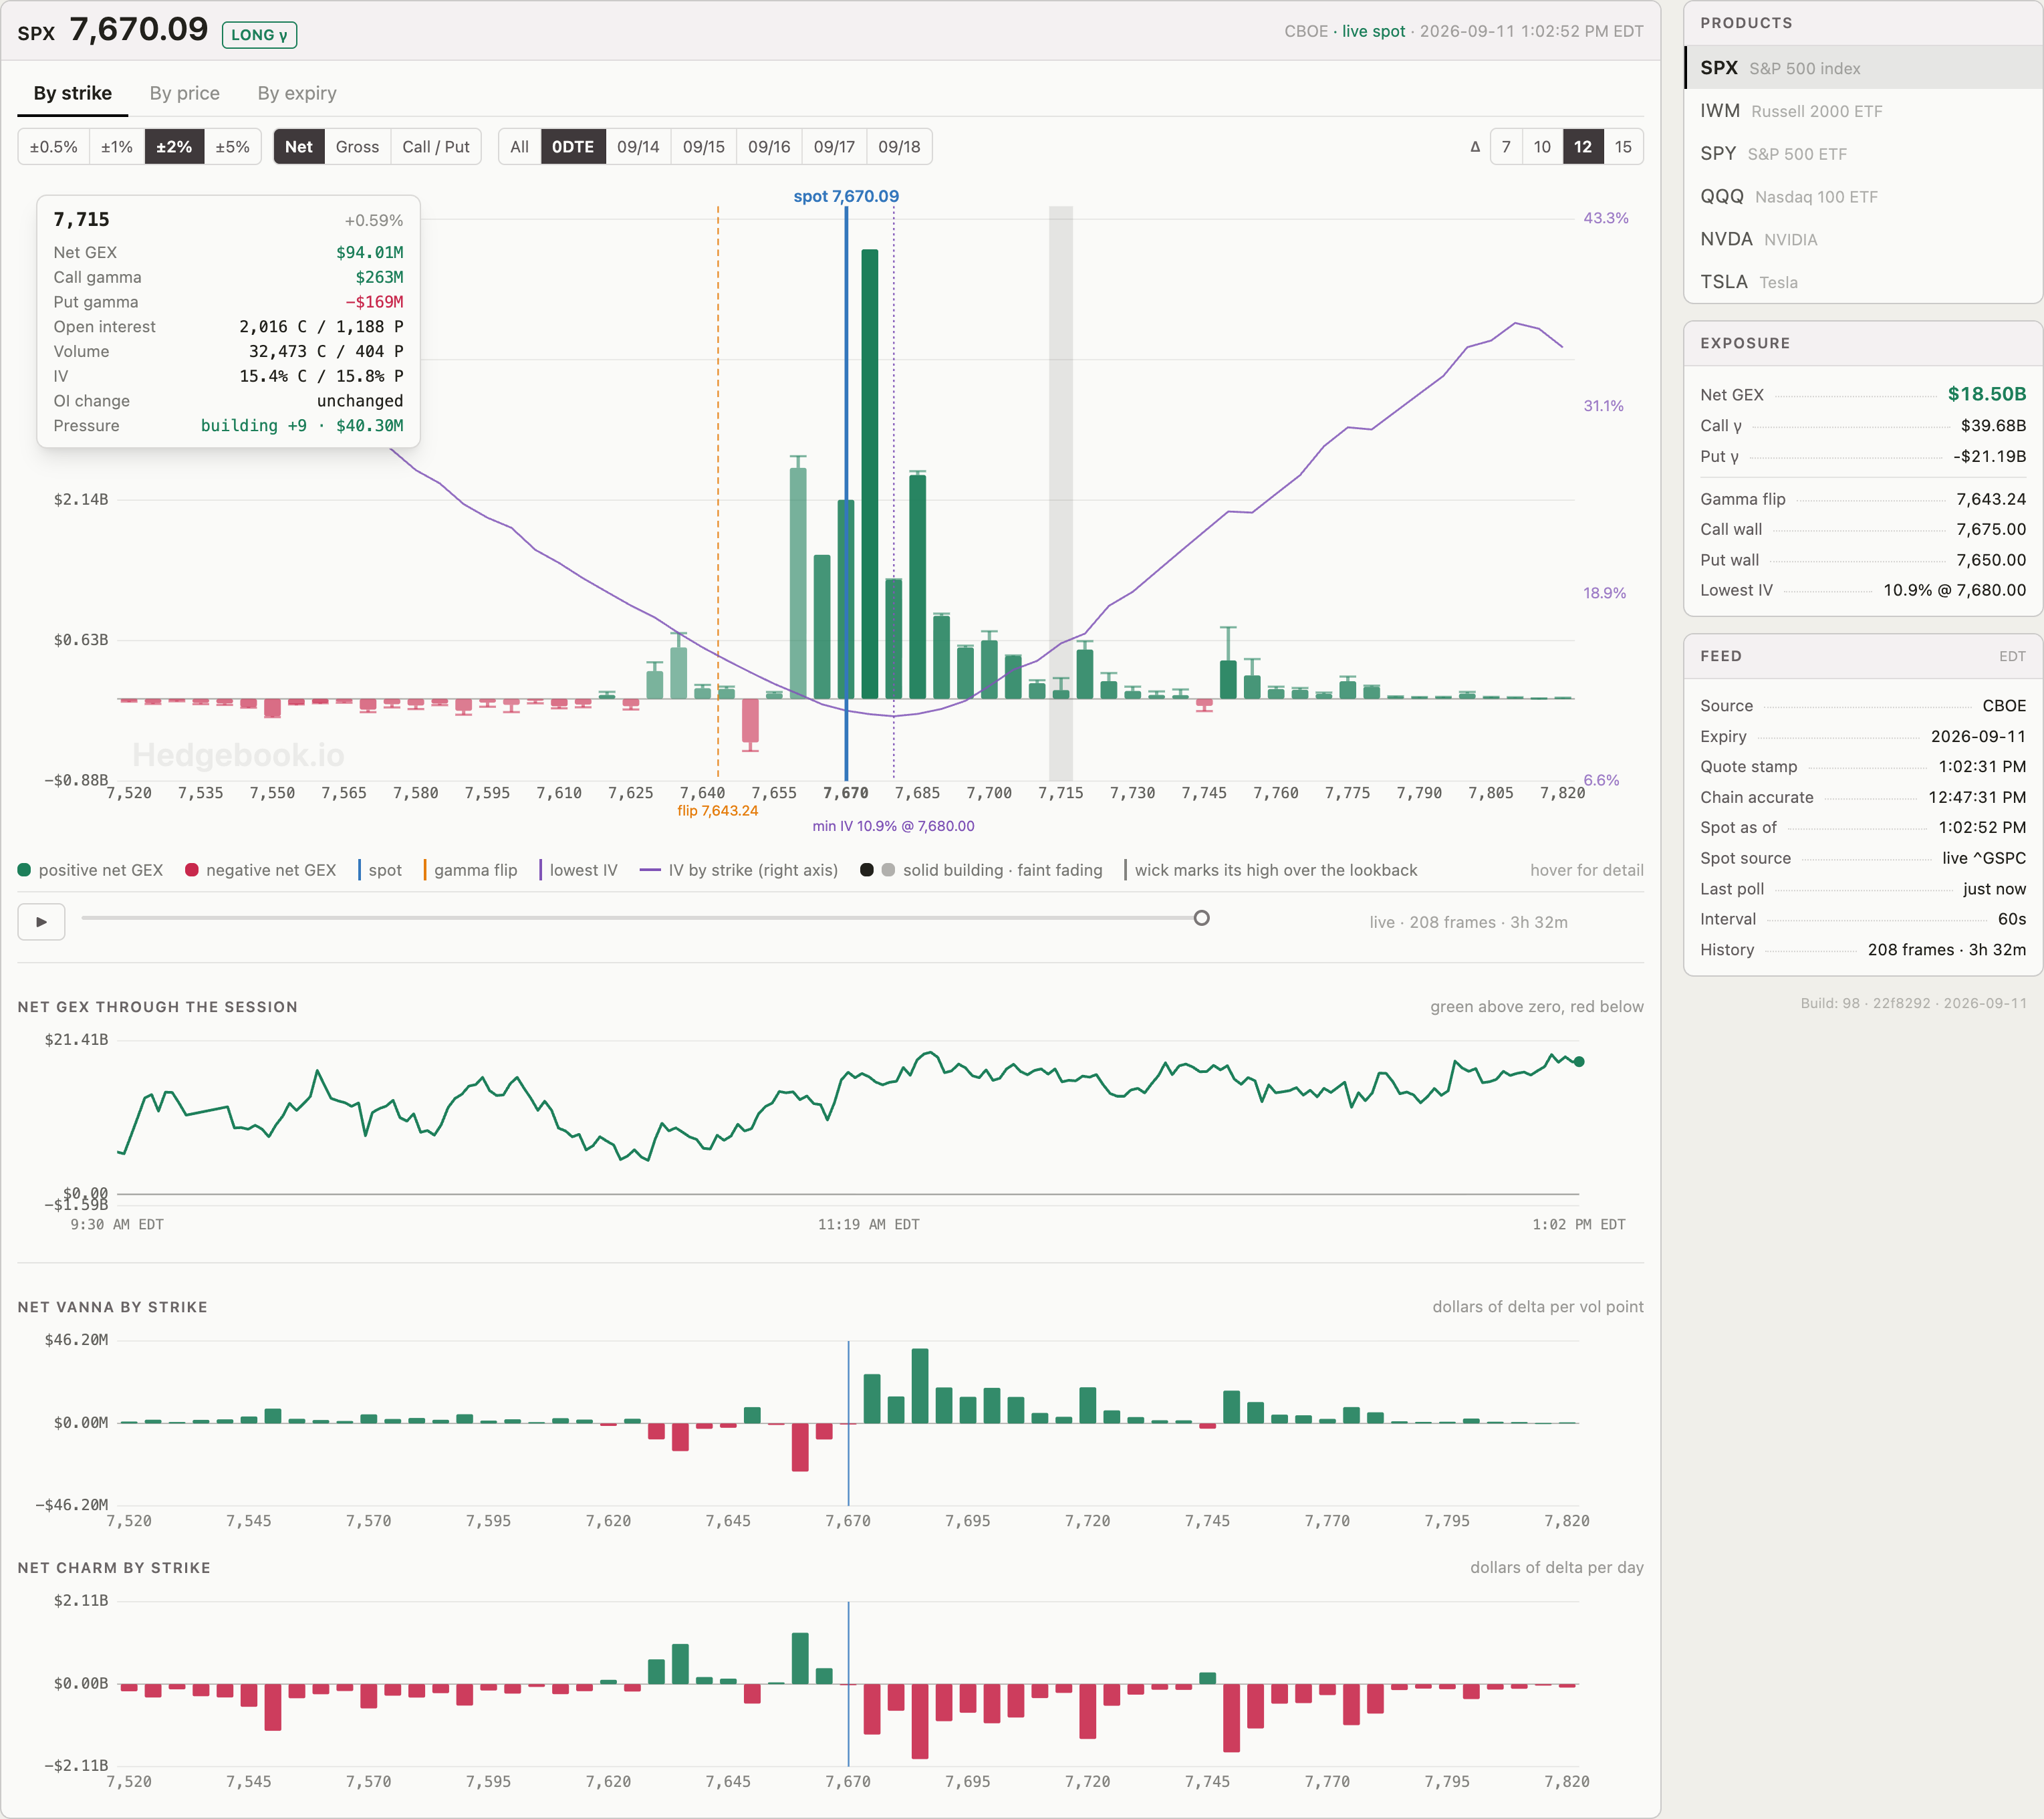2044x1819 pixels.
Task: Click the positive net GEX legend dot
Action: pos(25,870)
